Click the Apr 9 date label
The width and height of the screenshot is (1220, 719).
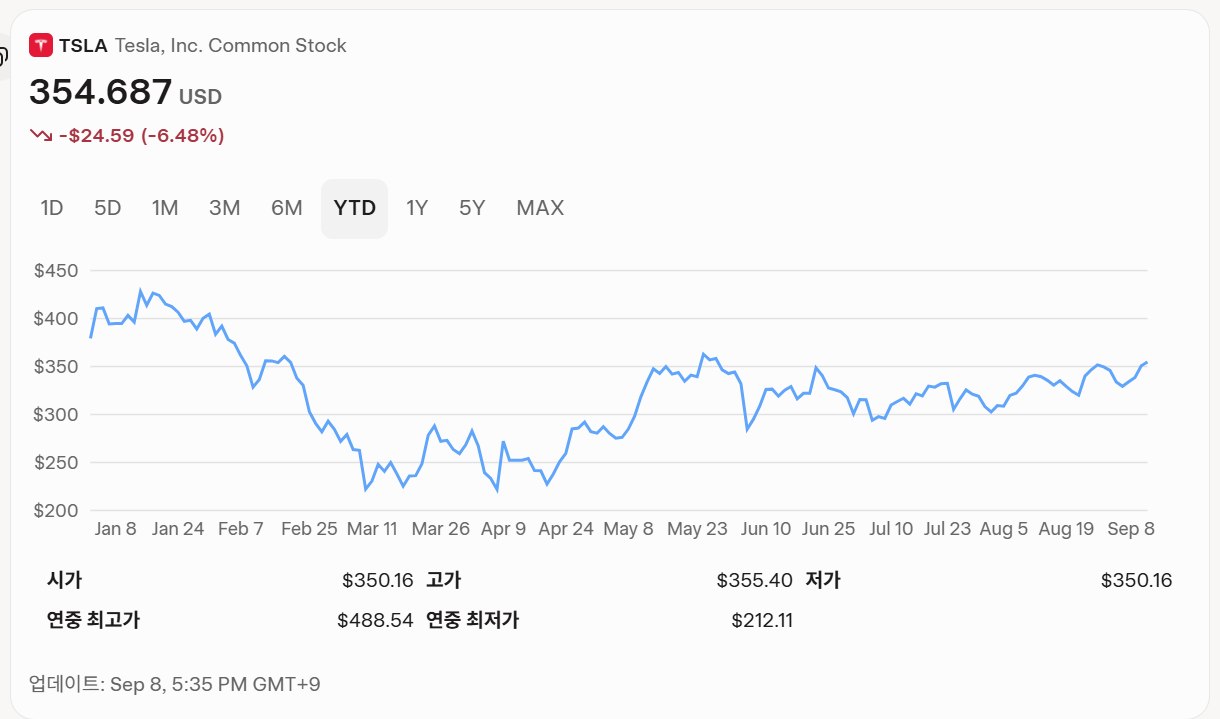(x=503, y=529)
